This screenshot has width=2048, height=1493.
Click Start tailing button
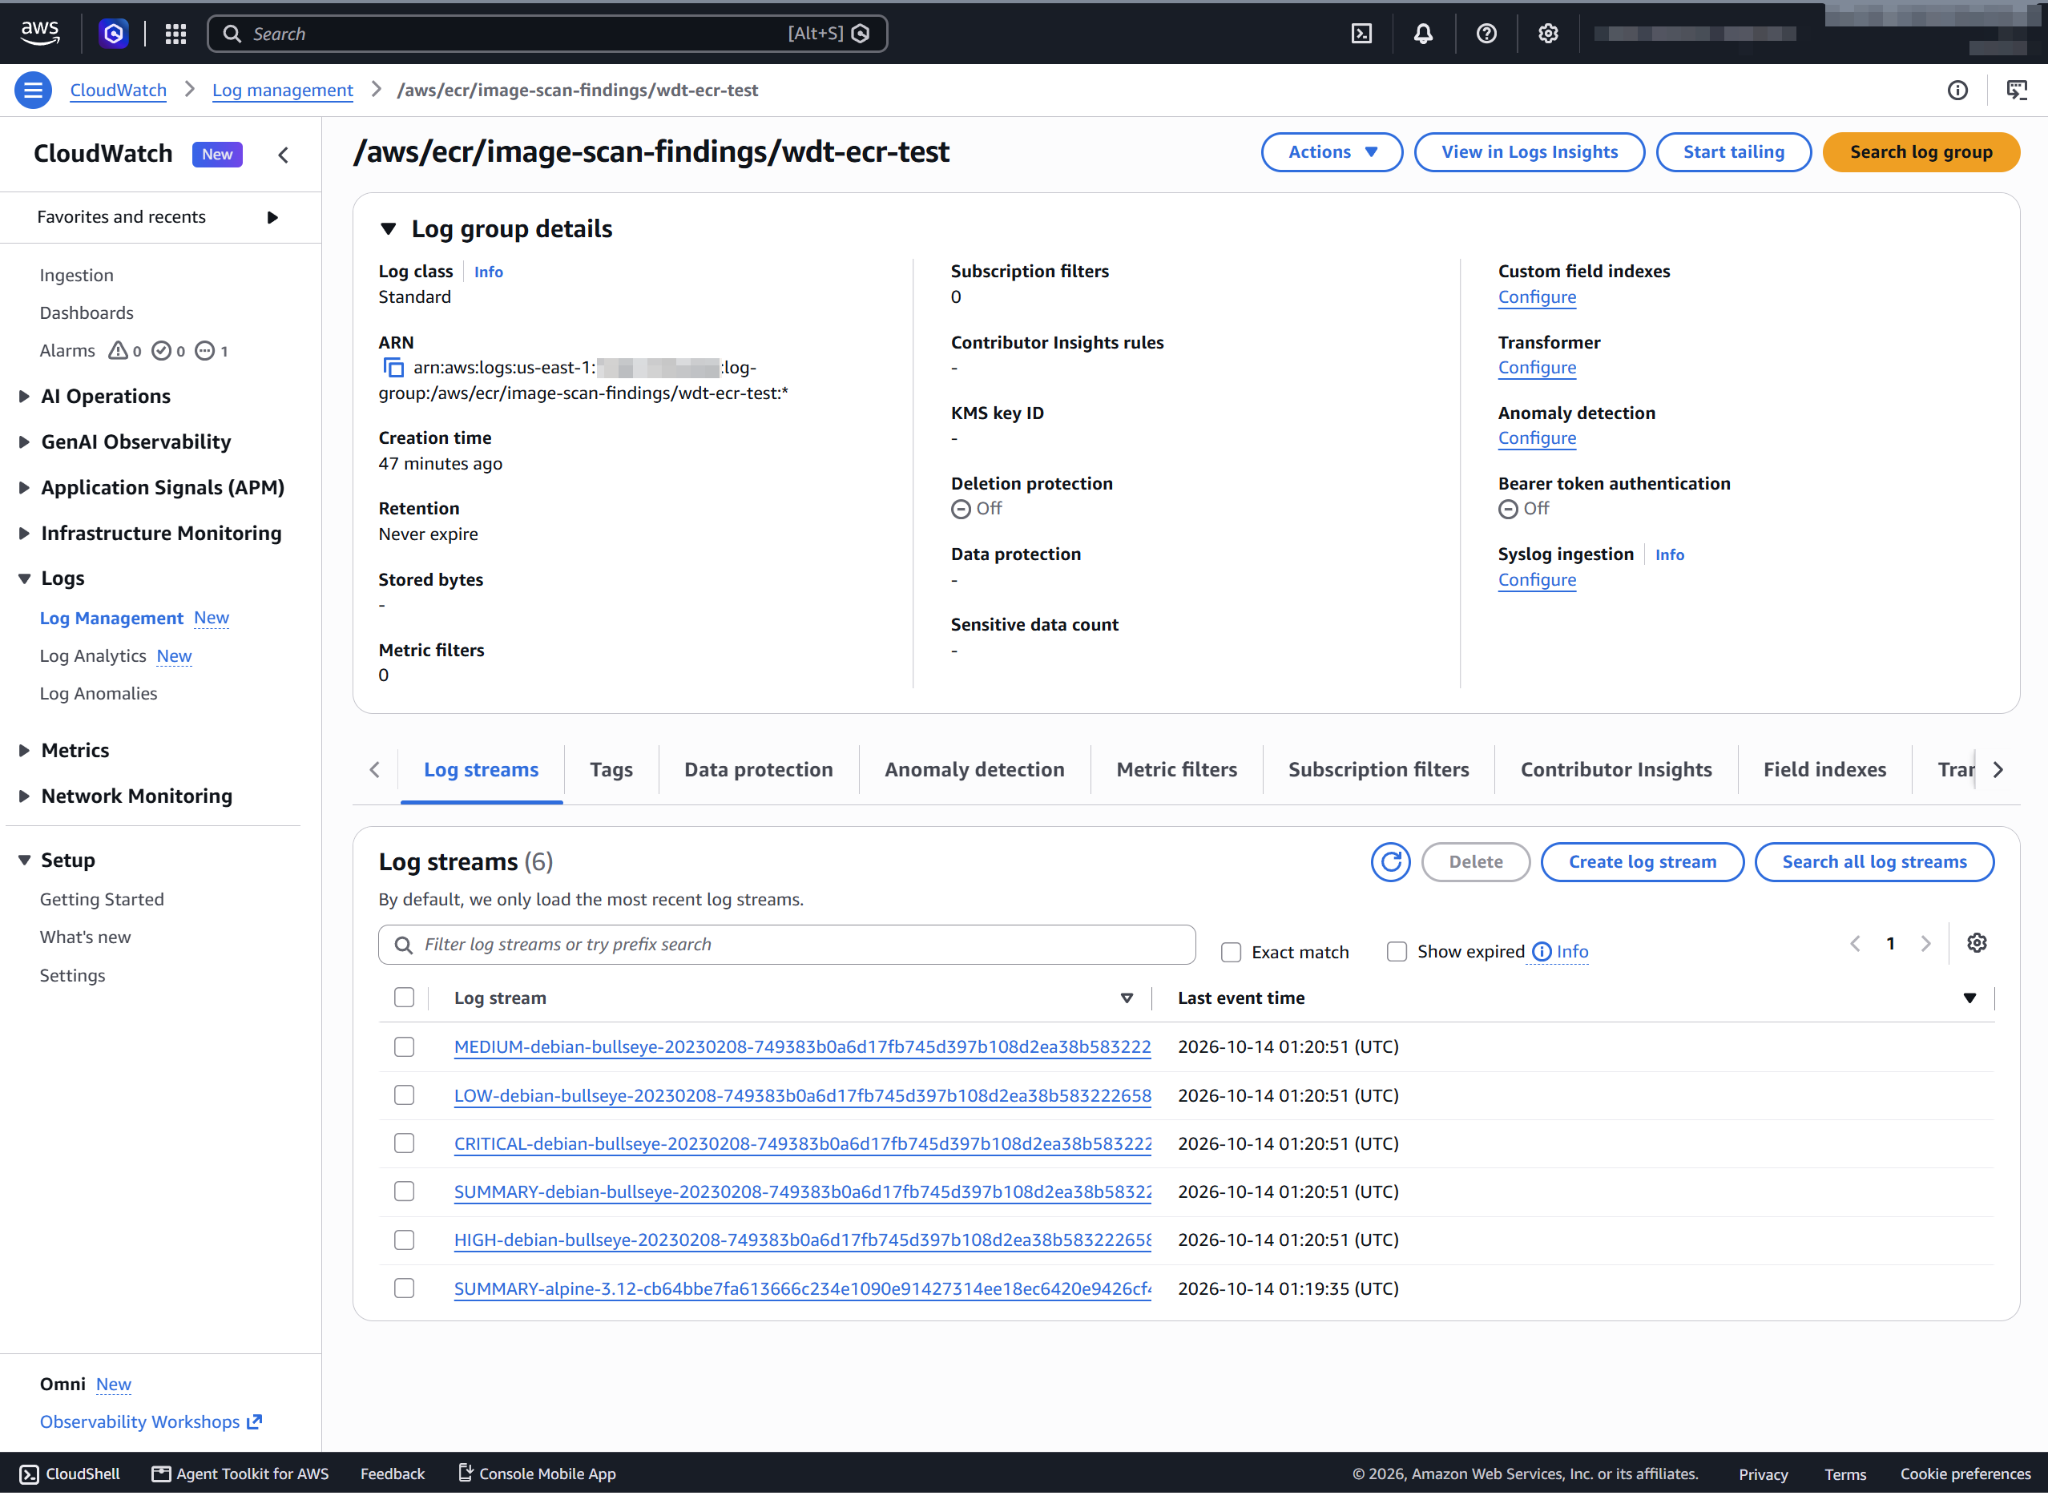pyautogui.click(x=1733, y=152)
